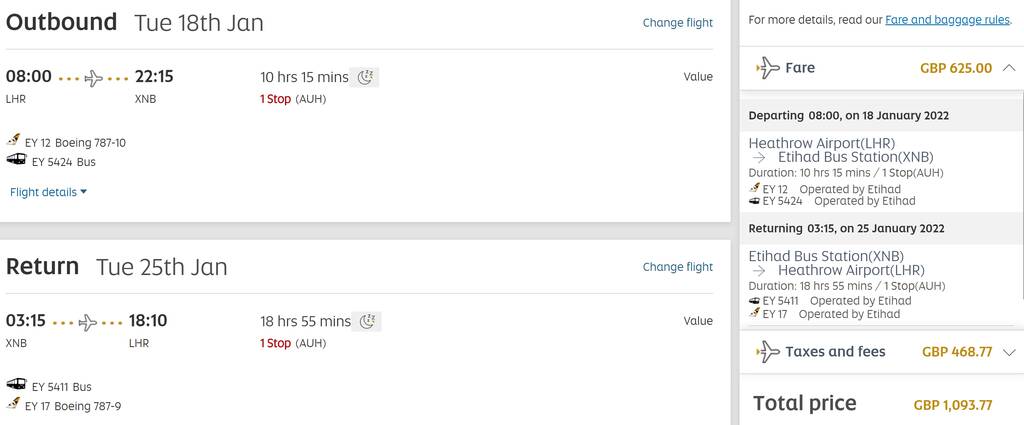Change the outbound flight
Viewport: 1024px width, 425px height.
677,23
